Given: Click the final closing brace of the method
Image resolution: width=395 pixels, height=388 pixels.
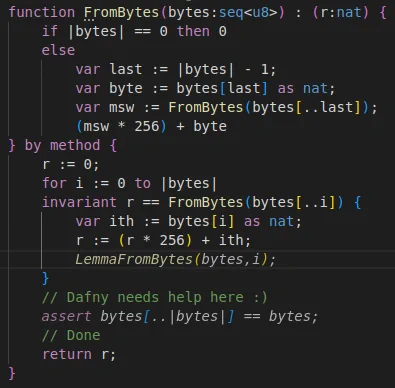Looking at the screenshot, I should click(x=12, y=373).
